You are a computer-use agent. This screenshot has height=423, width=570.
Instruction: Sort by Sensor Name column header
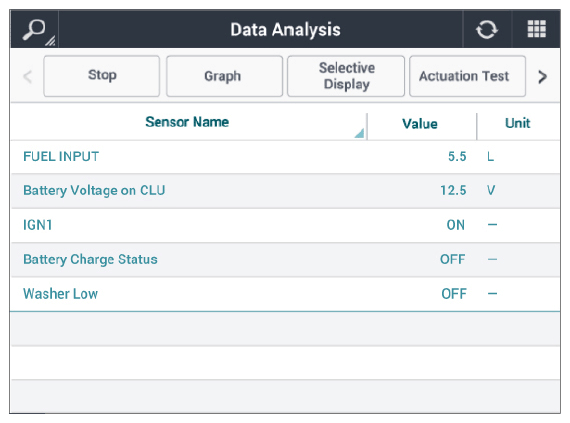point(188,122)
